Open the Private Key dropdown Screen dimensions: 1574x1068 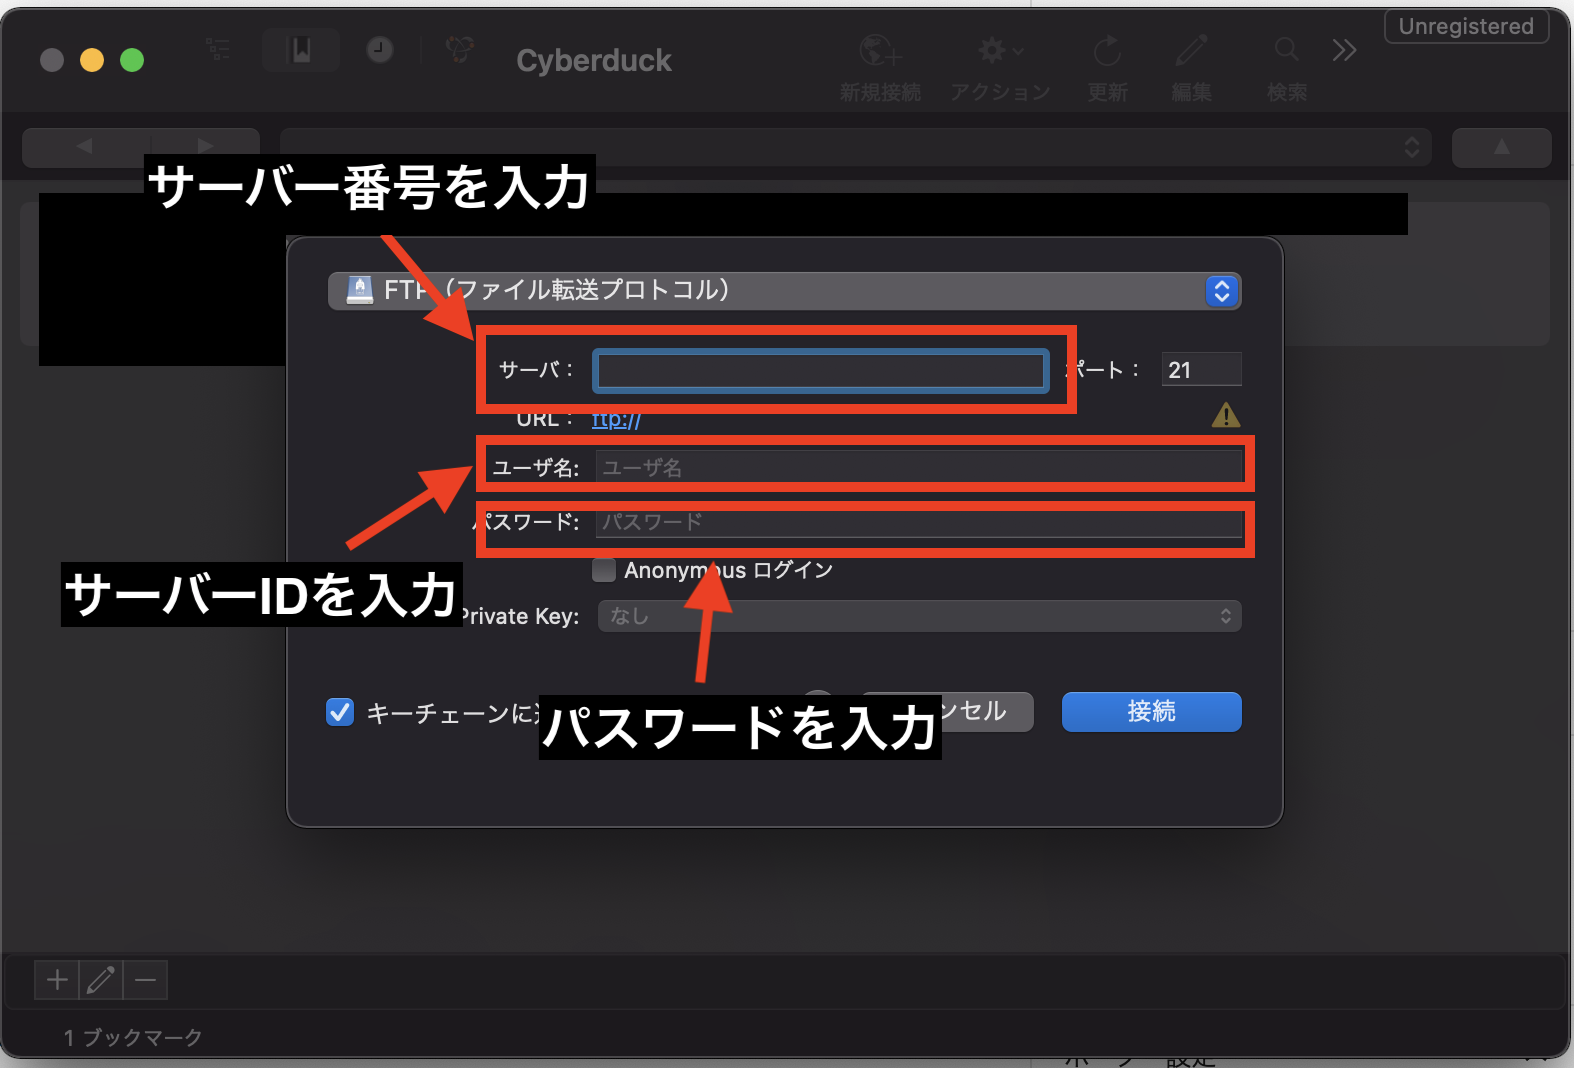[920, 616]
